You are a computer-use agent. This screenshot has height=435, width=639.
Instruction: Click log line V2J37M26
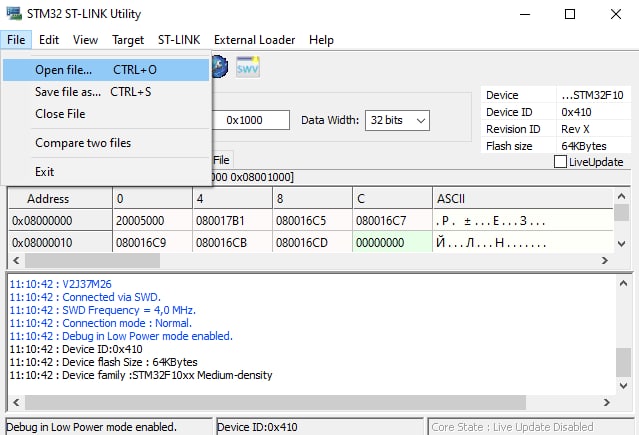[60, 284]
